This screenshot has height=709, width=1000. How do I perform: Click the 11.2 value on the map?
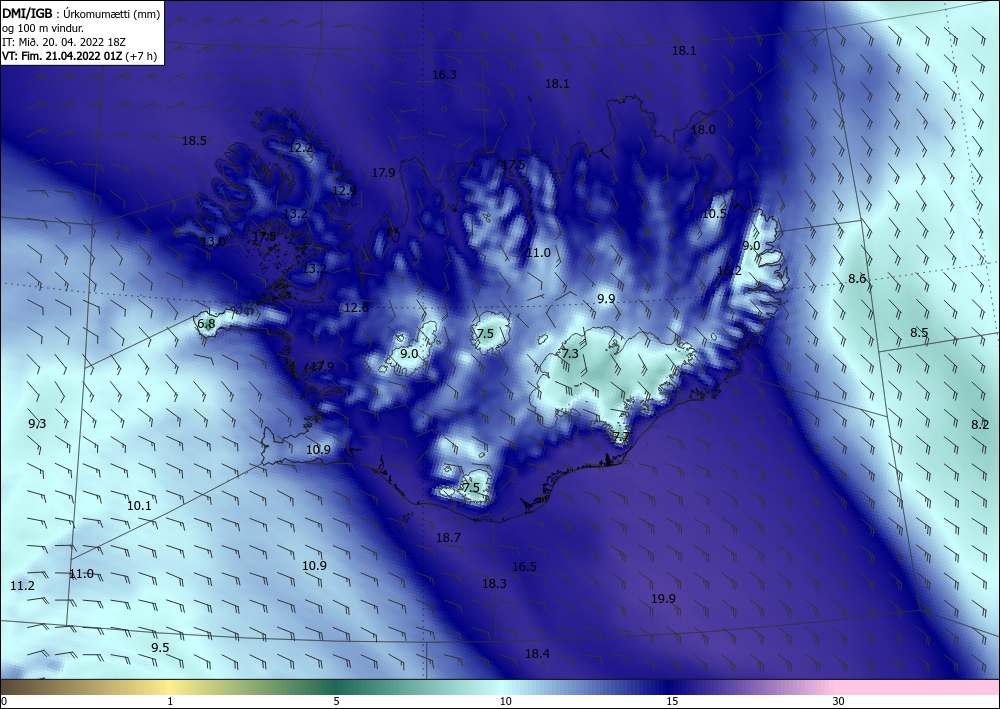pos(22,585)
